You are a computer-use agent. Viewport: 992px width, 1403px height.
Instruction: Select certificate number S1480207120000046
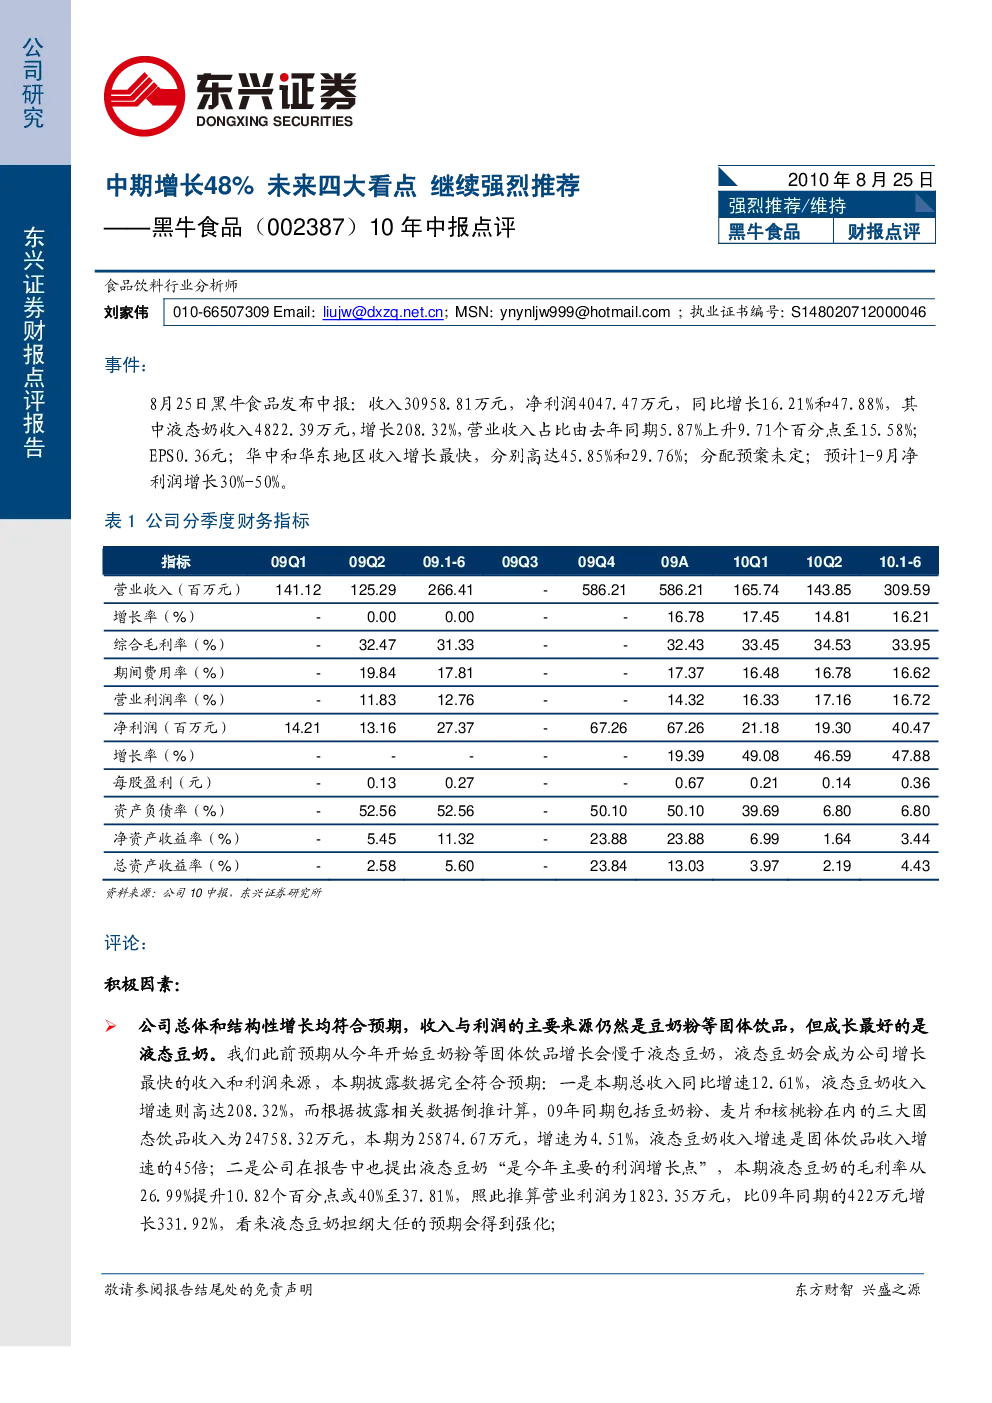(x=858, y=312)
